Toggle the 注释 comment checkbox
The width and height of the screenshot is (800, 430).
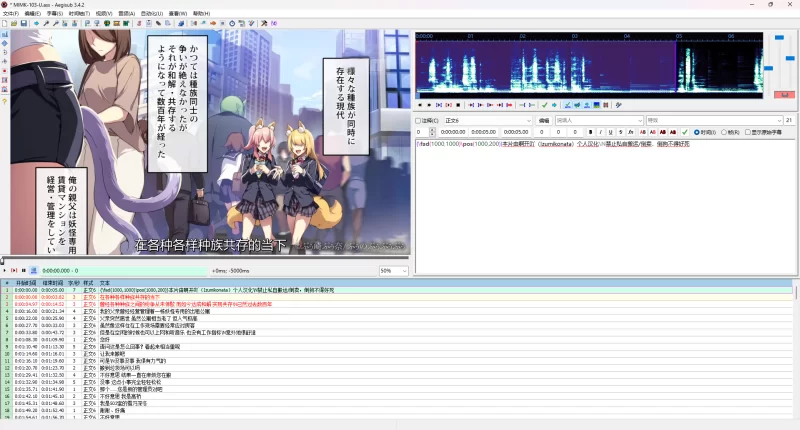[420, 120]
